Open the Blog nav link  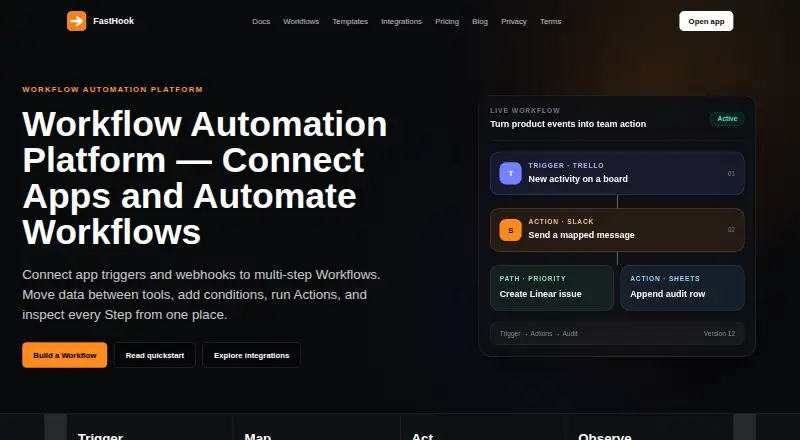480,21
